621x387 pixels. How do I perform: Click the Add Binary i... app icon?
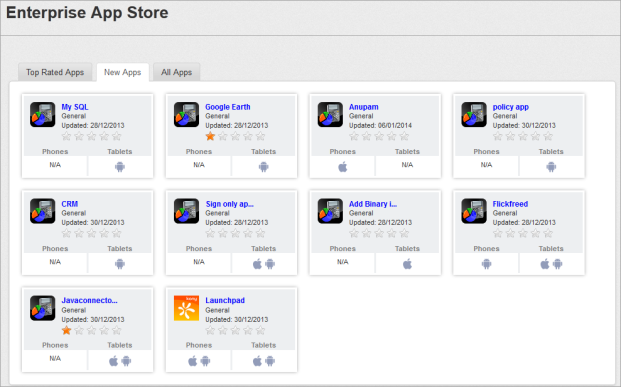tap(330, 211)
